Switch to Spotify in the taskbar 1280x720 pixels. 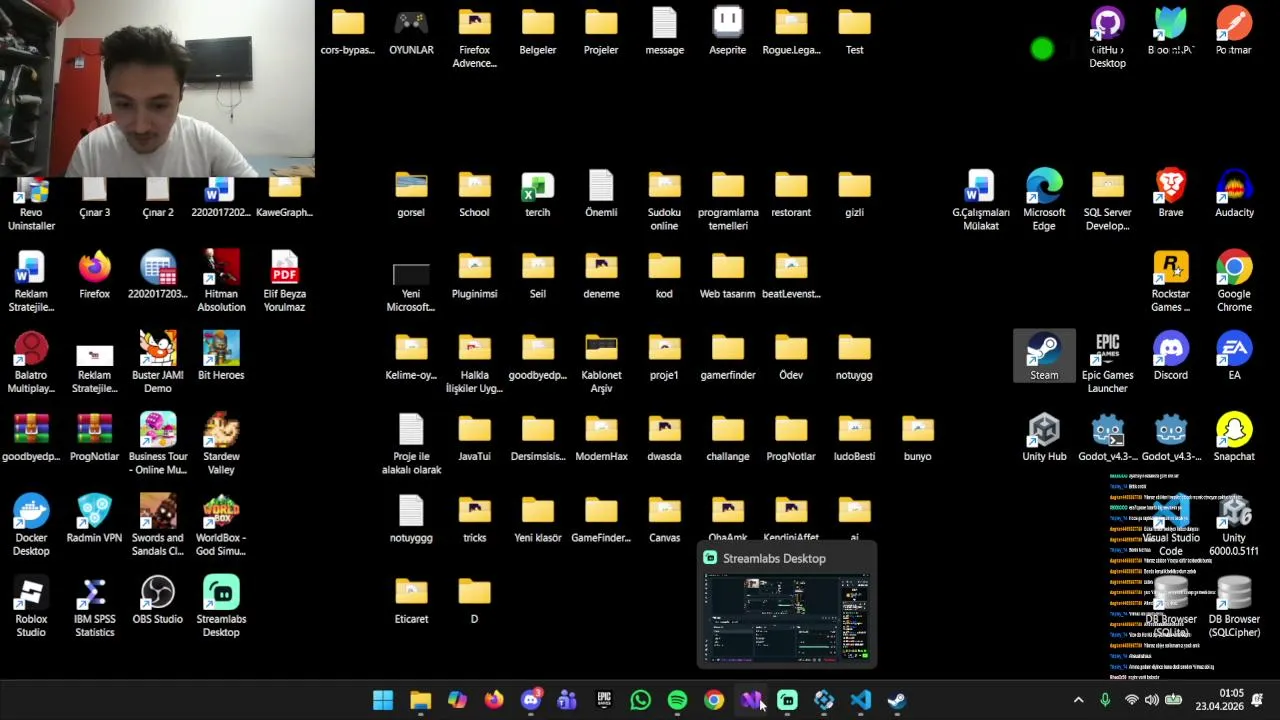pyautogui.click(x=677, y=700)
